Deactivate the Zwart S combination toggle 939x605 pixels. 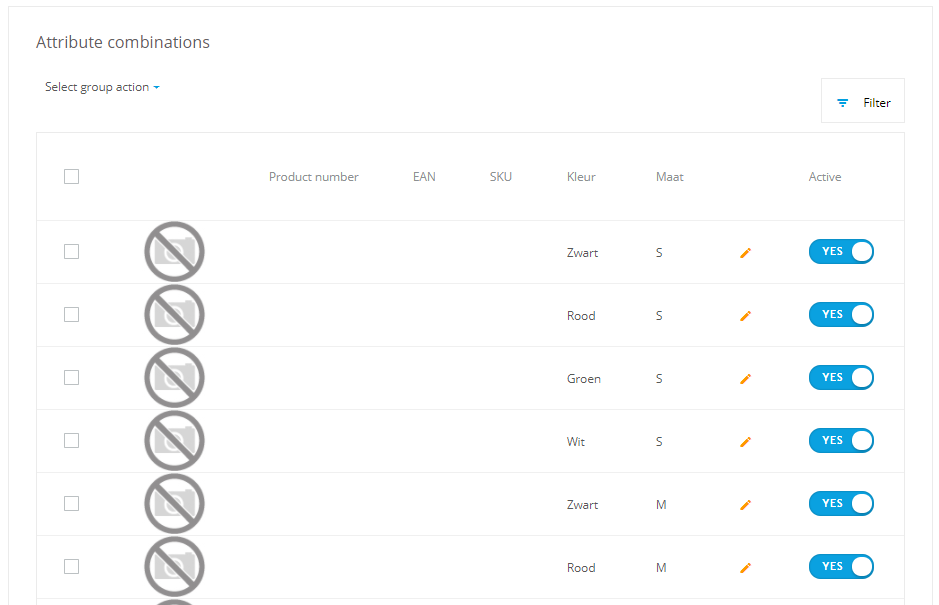click(x=841, y=252)
